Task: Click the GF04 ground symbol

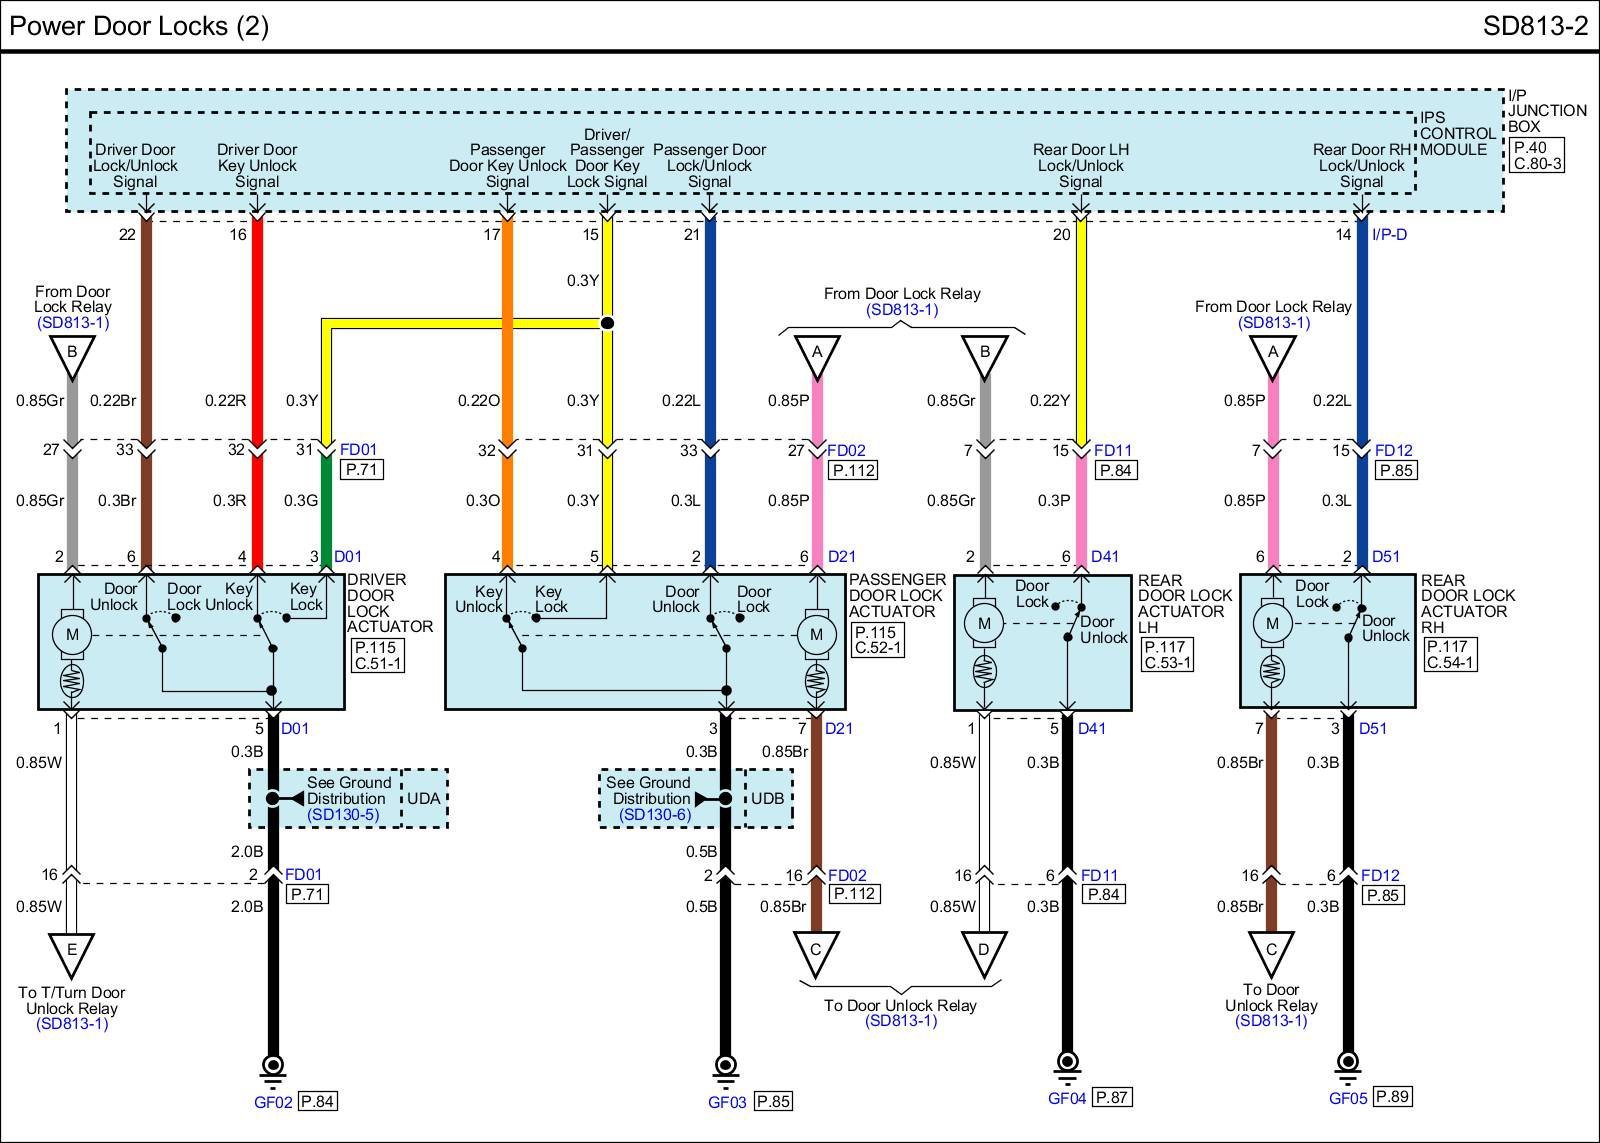Action: tap(1067, 1061)
